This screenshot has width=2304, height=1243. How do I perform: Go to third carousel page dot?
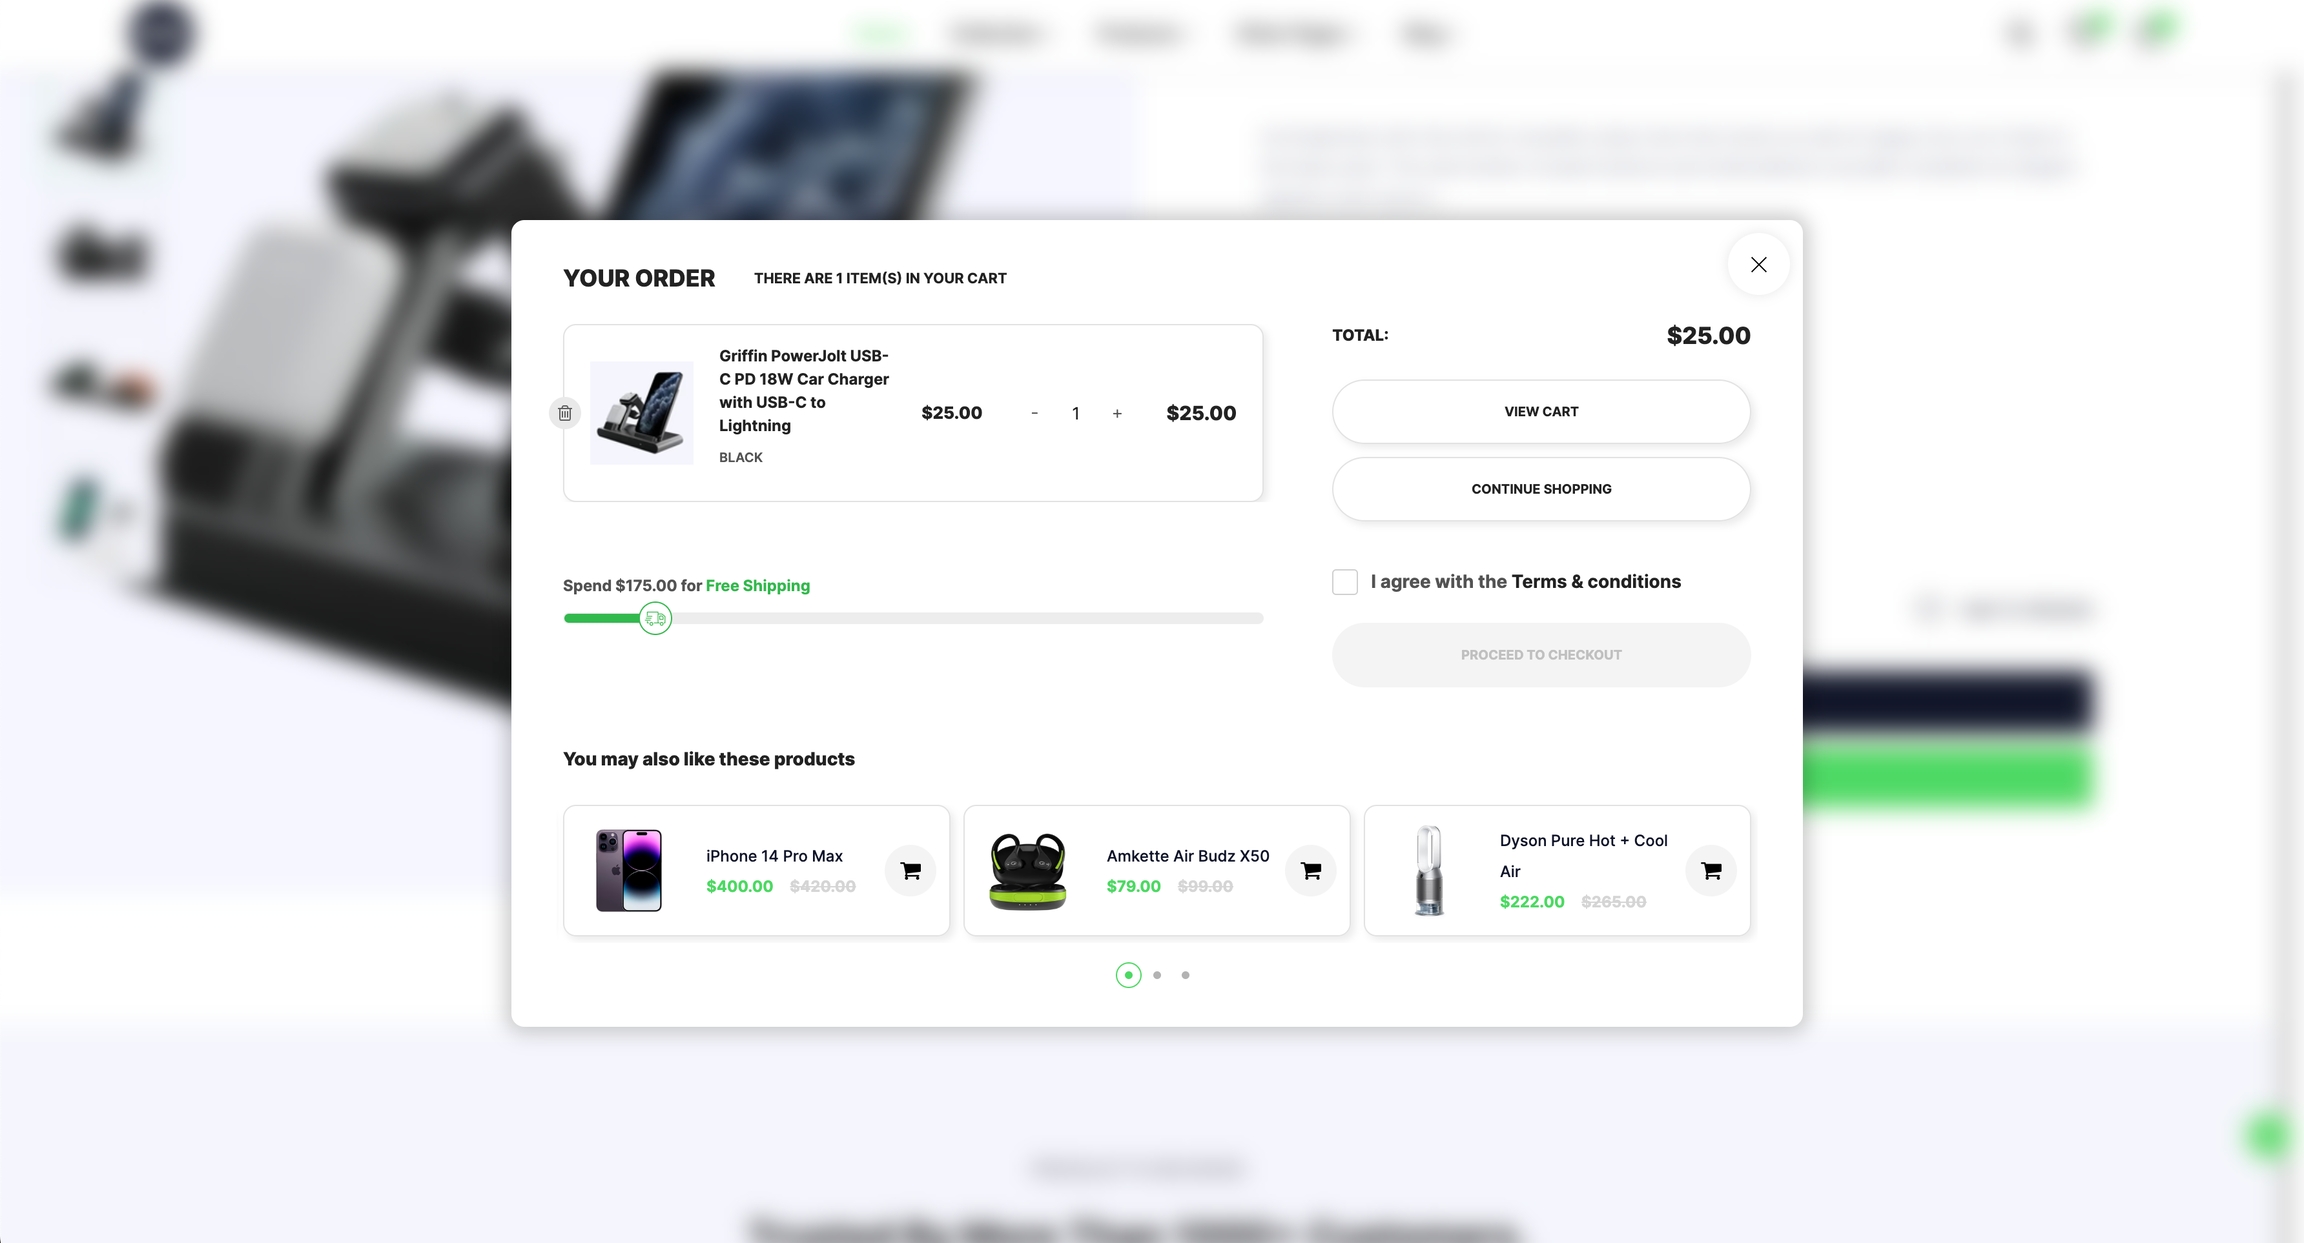[1185, 975]
